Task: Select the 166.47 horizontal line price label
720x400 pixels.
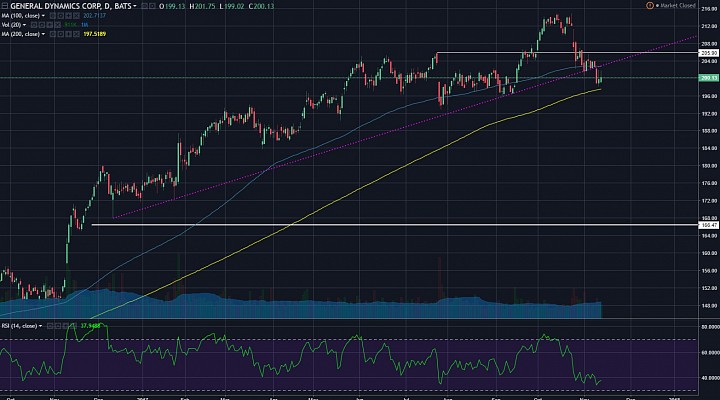Action: coord(708,225)
